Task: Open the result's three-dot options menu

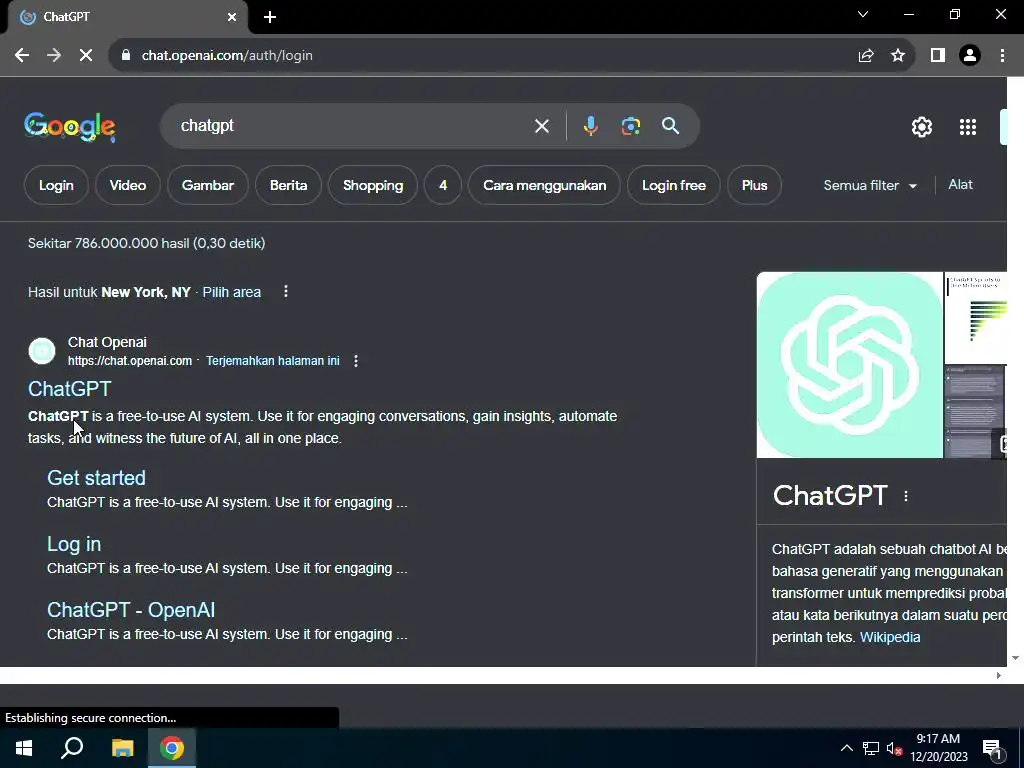Action: pyautogui.click(x=356, y=360)
